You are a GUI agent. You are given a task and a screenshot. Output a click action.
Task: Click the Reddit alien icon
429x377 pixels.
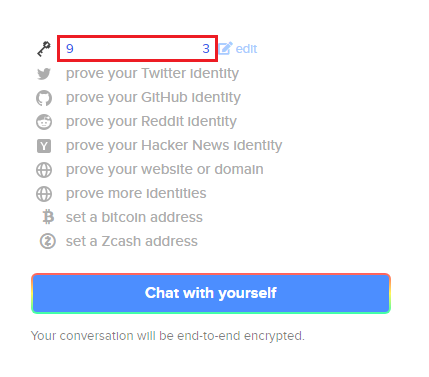coord(44,122)
